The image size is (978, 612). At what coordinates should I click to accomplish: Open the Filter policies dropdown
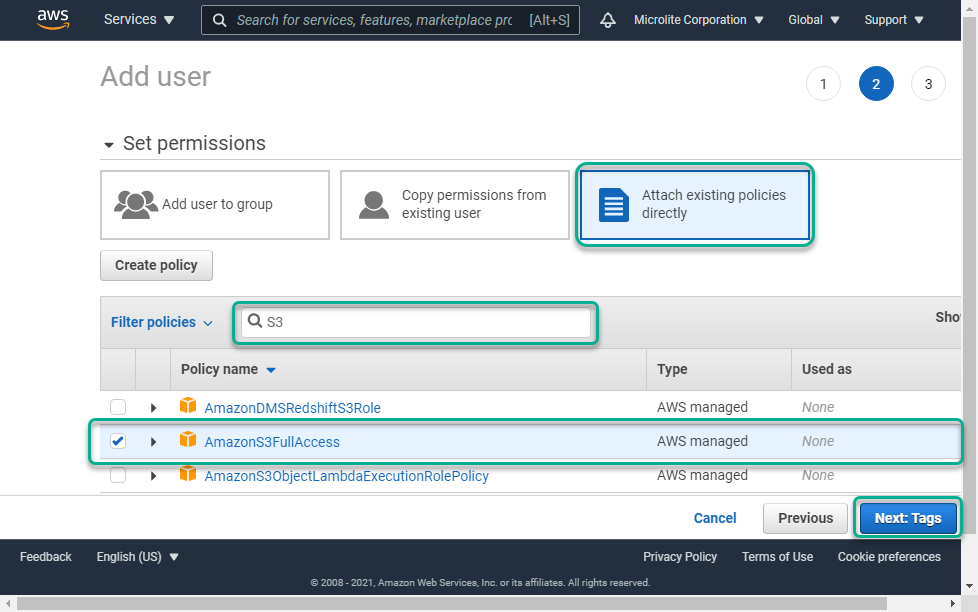point(162,322)
